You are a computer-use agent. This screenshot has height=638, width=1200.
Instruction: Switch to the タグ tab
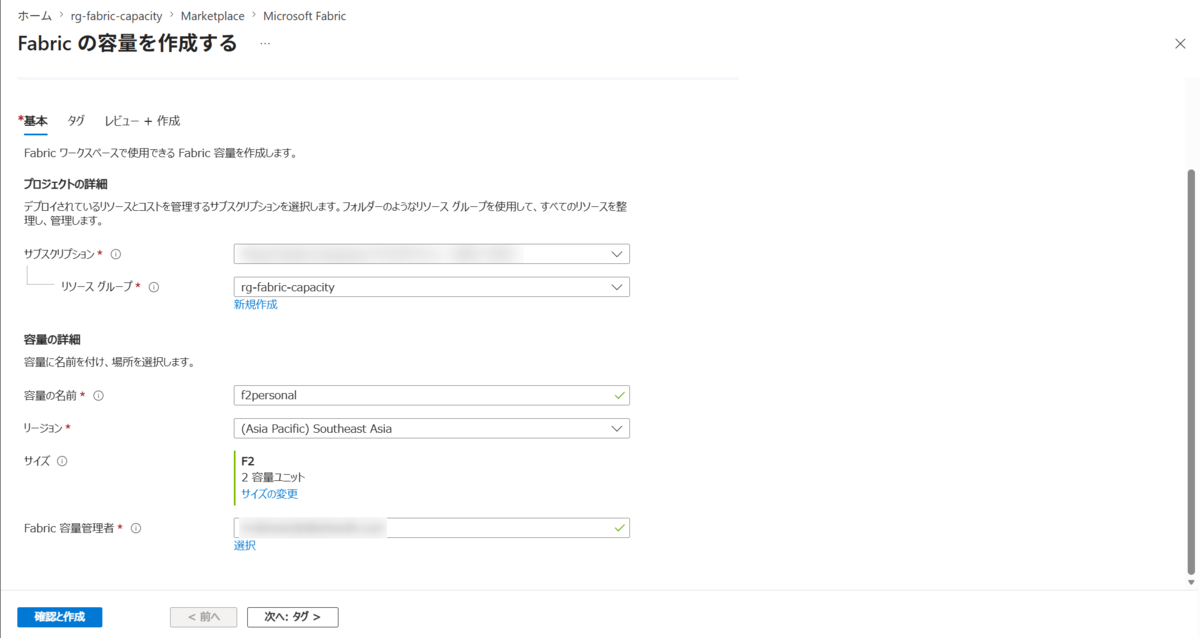[76, 121]
